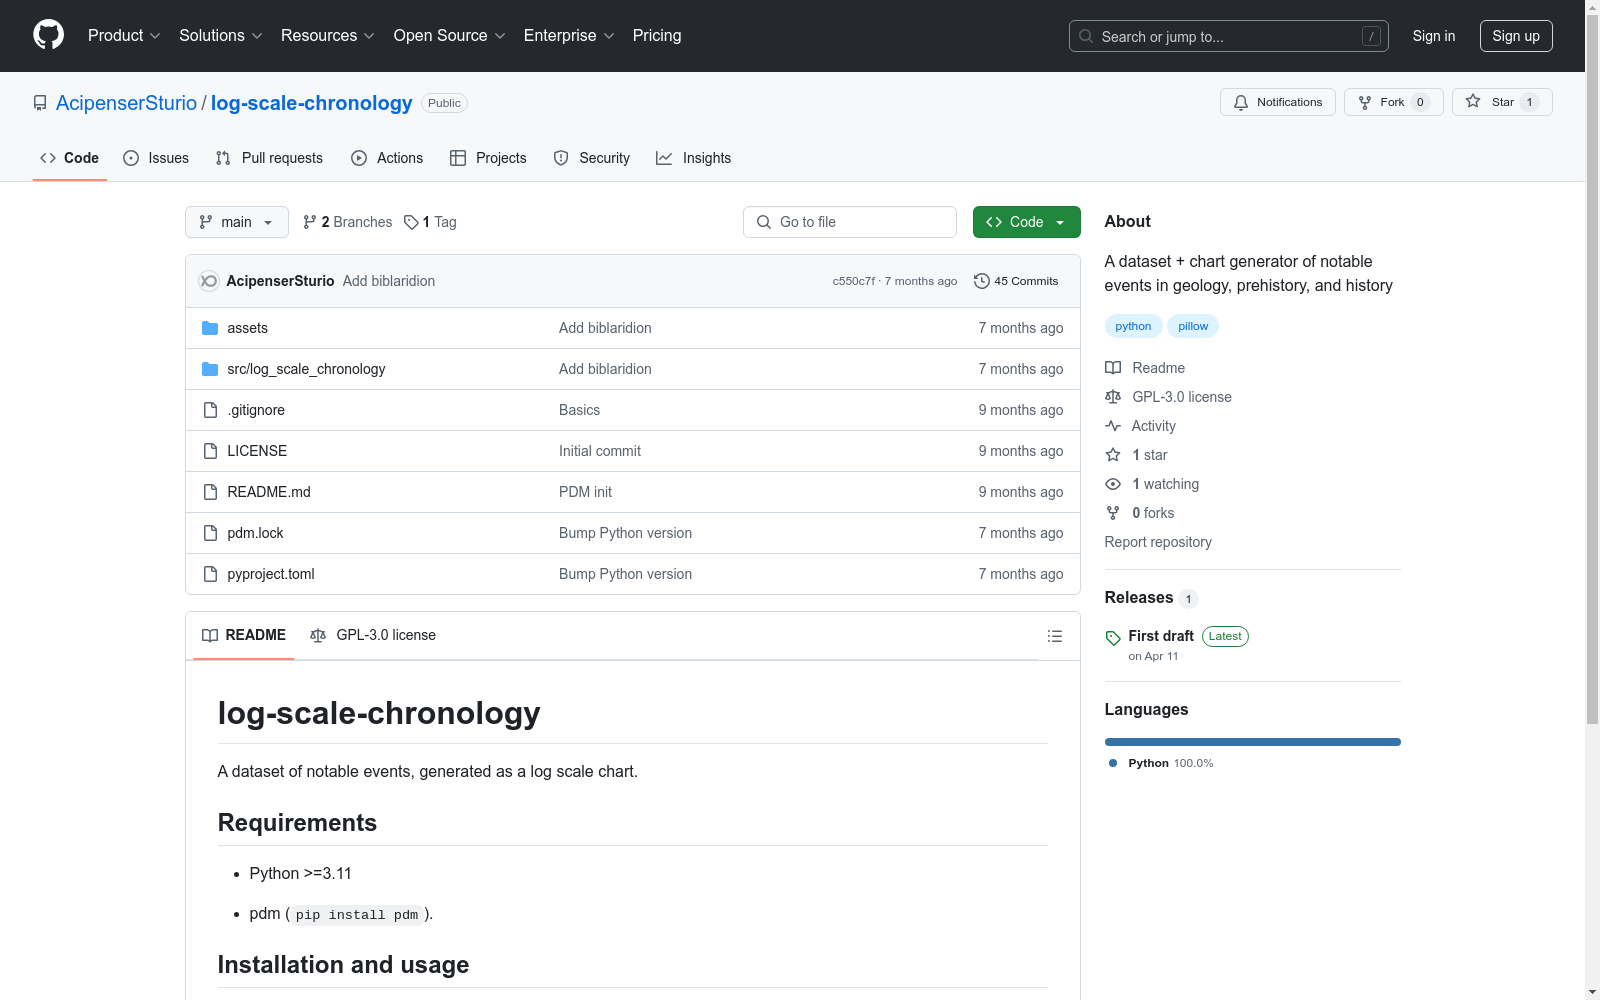Open the log-scale-chronology repository link

click(312, 103)
